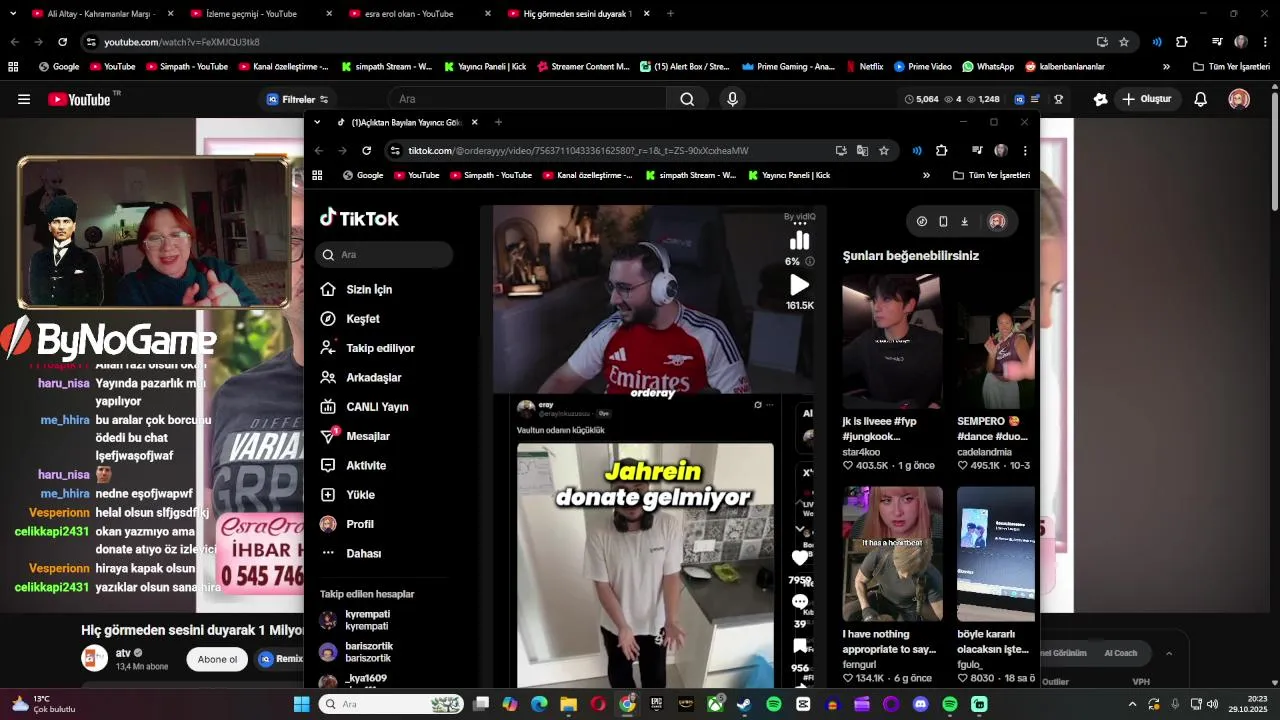This screenshot has height=720, width=1280.
Task: Show hidden system tray icons
Action: tap(1130, 704)
